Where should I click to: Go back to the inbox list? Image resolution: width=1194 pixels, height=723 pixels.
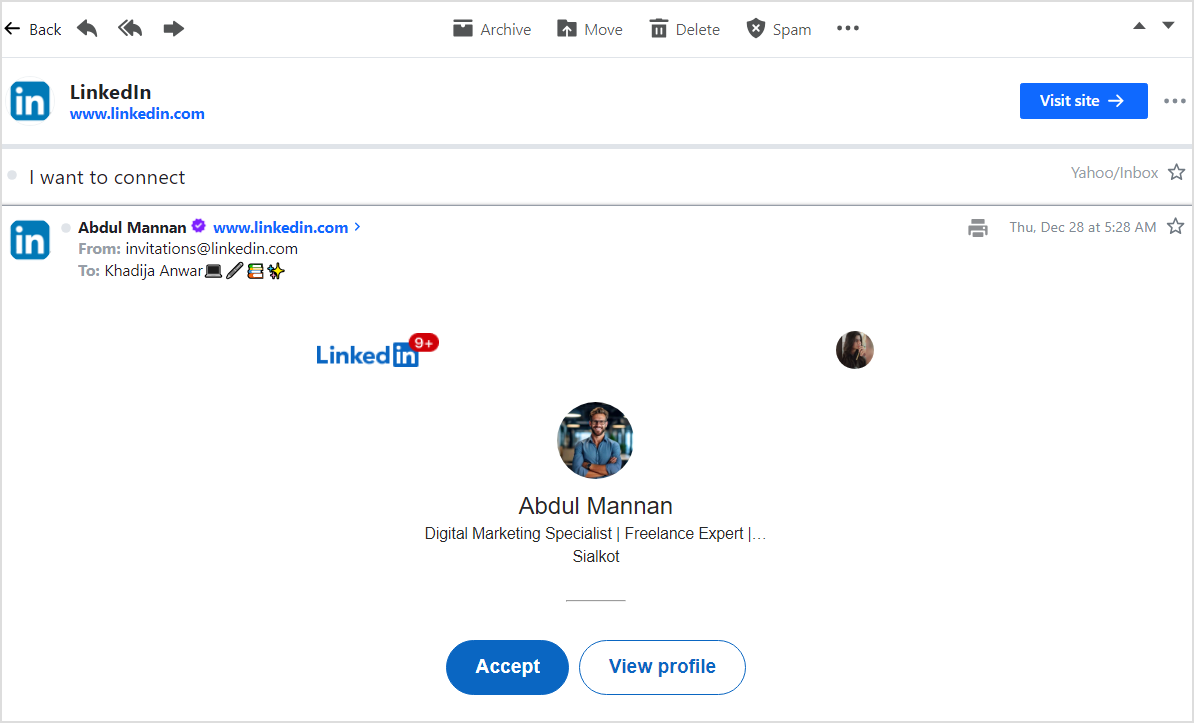tap(33, 29)
